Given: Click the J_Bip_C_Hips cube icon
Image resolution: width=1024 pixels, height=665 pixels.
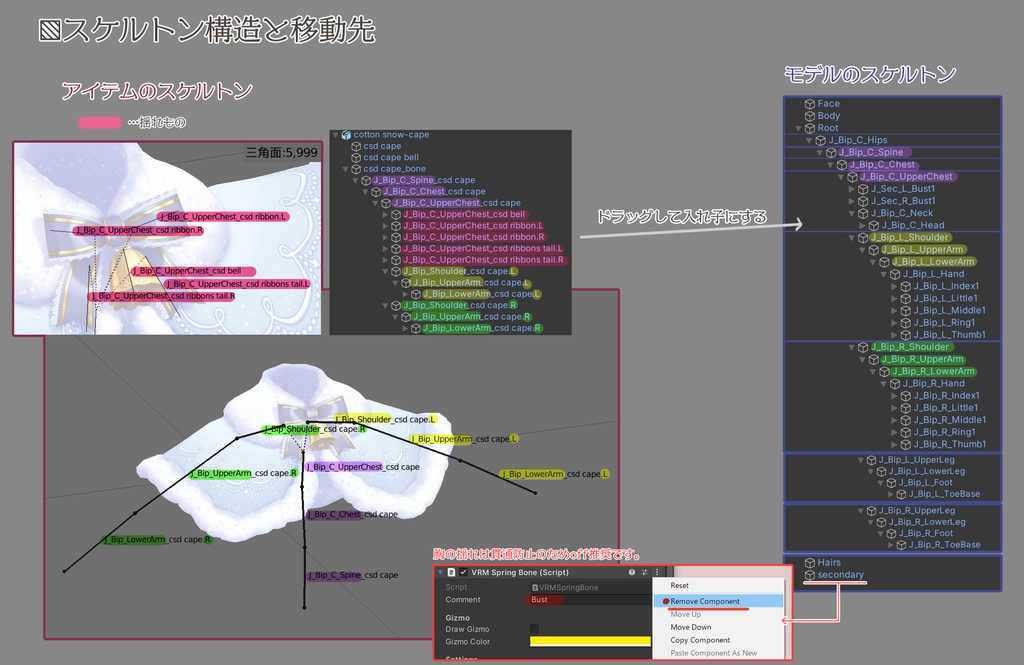Looking at the screenshot, I should [820, 140].
